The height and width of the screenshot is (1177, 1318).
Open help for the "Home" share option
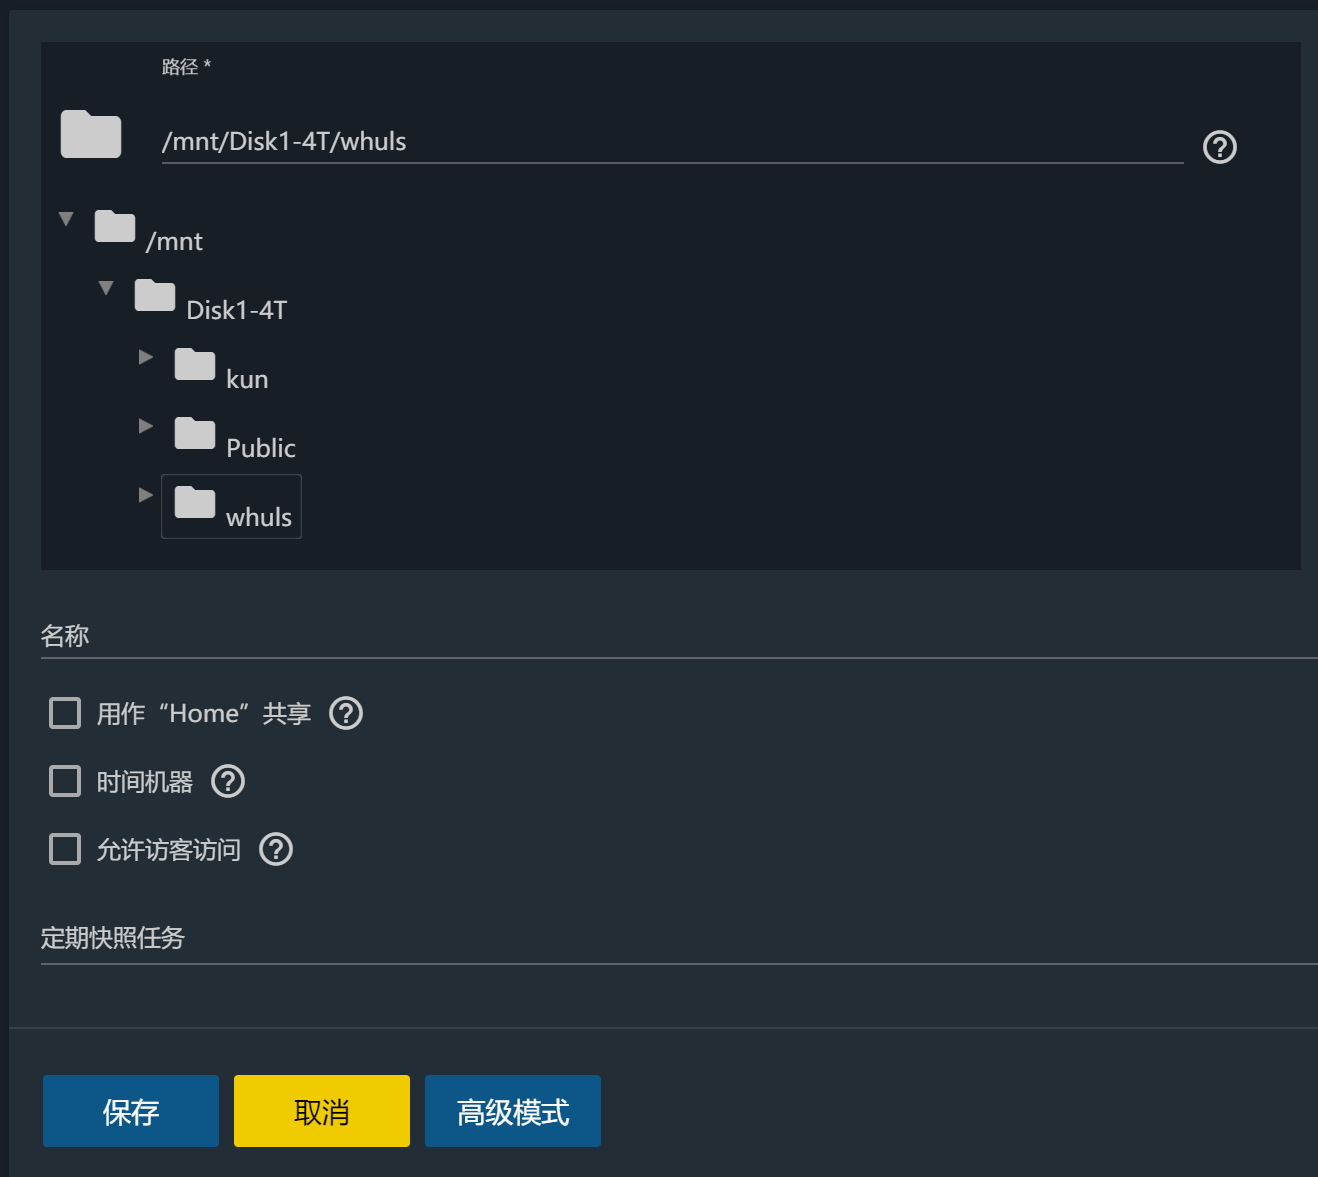coord(346,713)
